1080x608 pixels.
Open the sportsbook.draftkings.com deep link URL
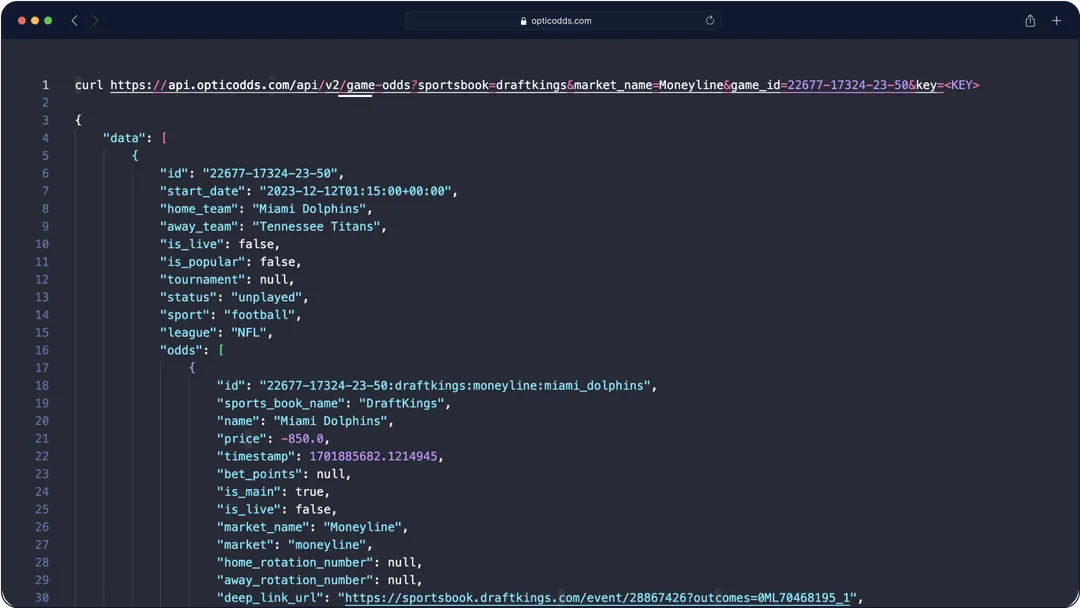[x=597, y=598]
